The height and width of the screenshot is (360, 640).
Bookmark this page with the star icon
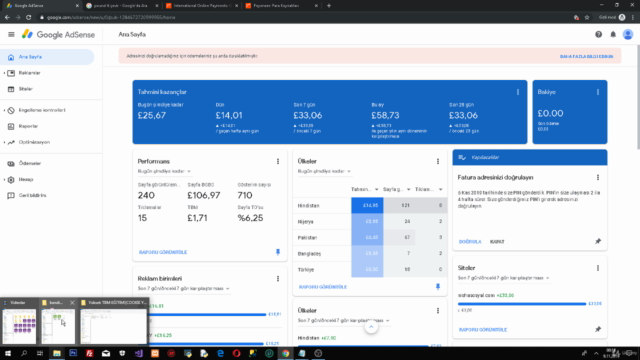tap(587, 18)
